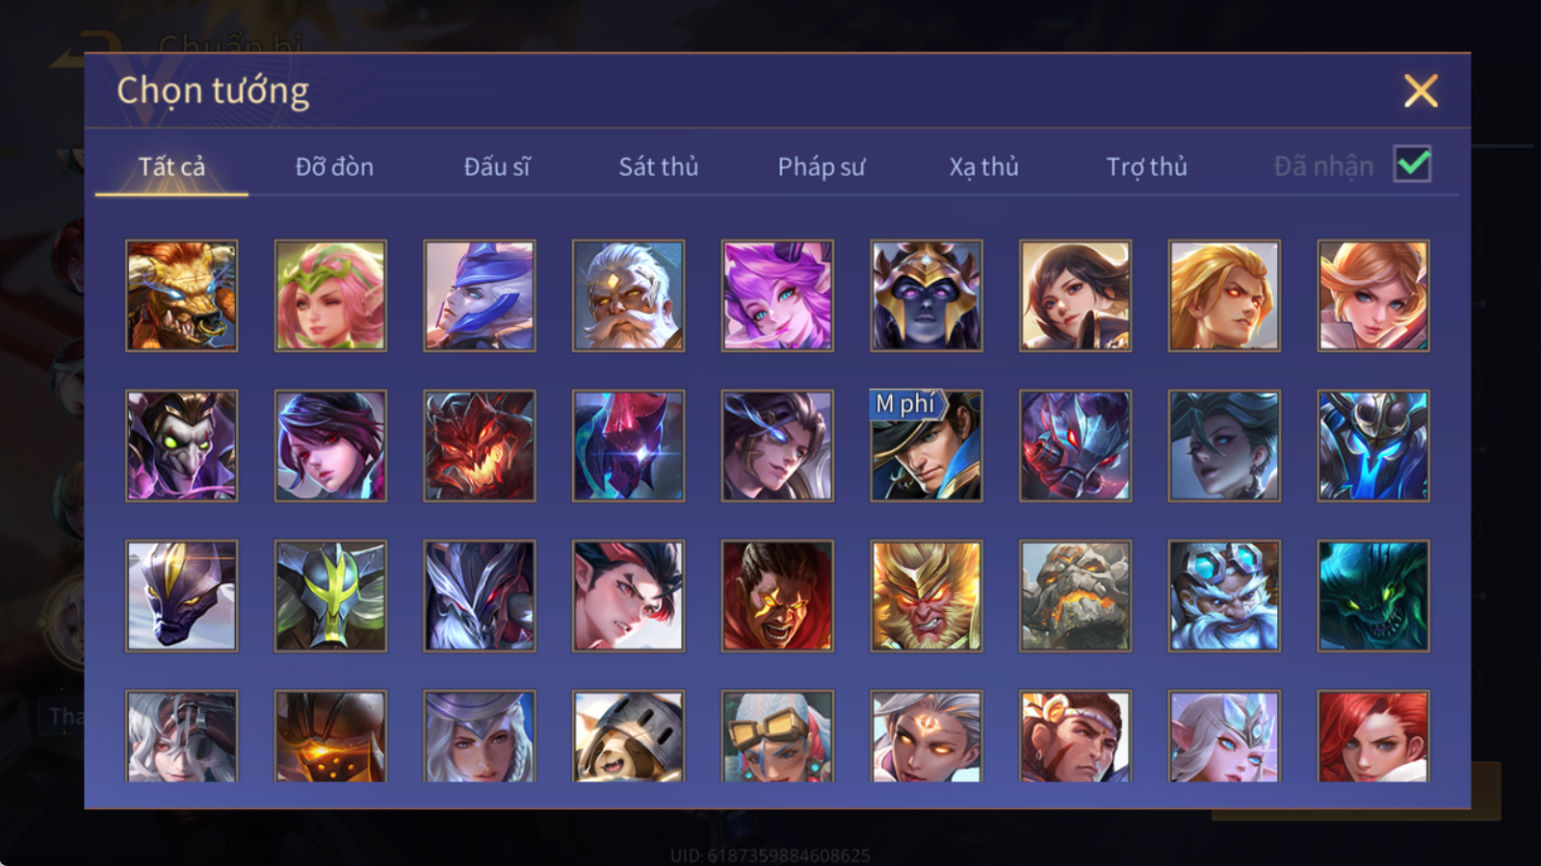Choose the green-eyed sea monster hero
Image resolution: width=1541 pixels, height=866 pixels.
pos(1373,596)
